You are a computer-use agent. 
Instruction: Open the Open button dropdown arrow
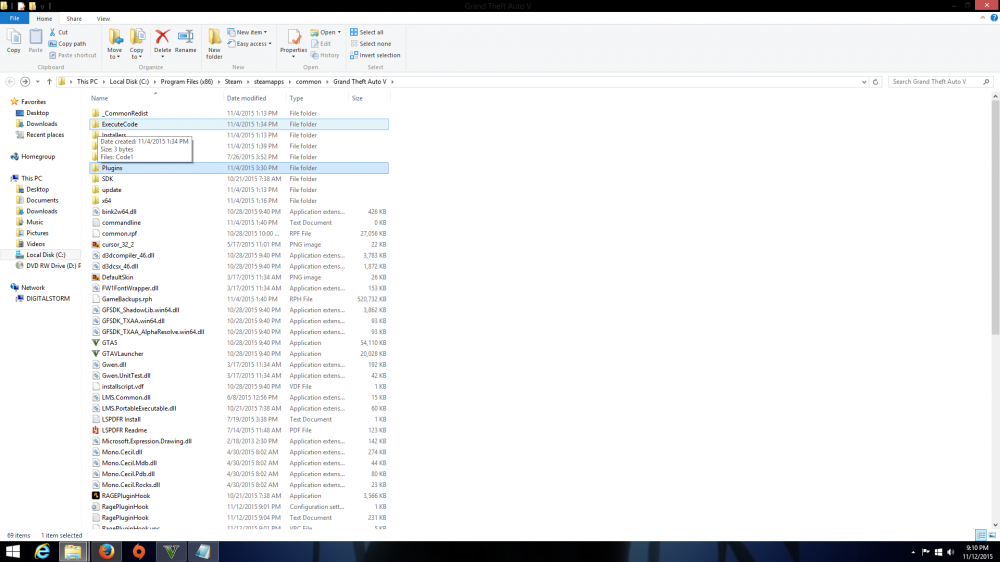pyautogui.click(x=339, y=32)
